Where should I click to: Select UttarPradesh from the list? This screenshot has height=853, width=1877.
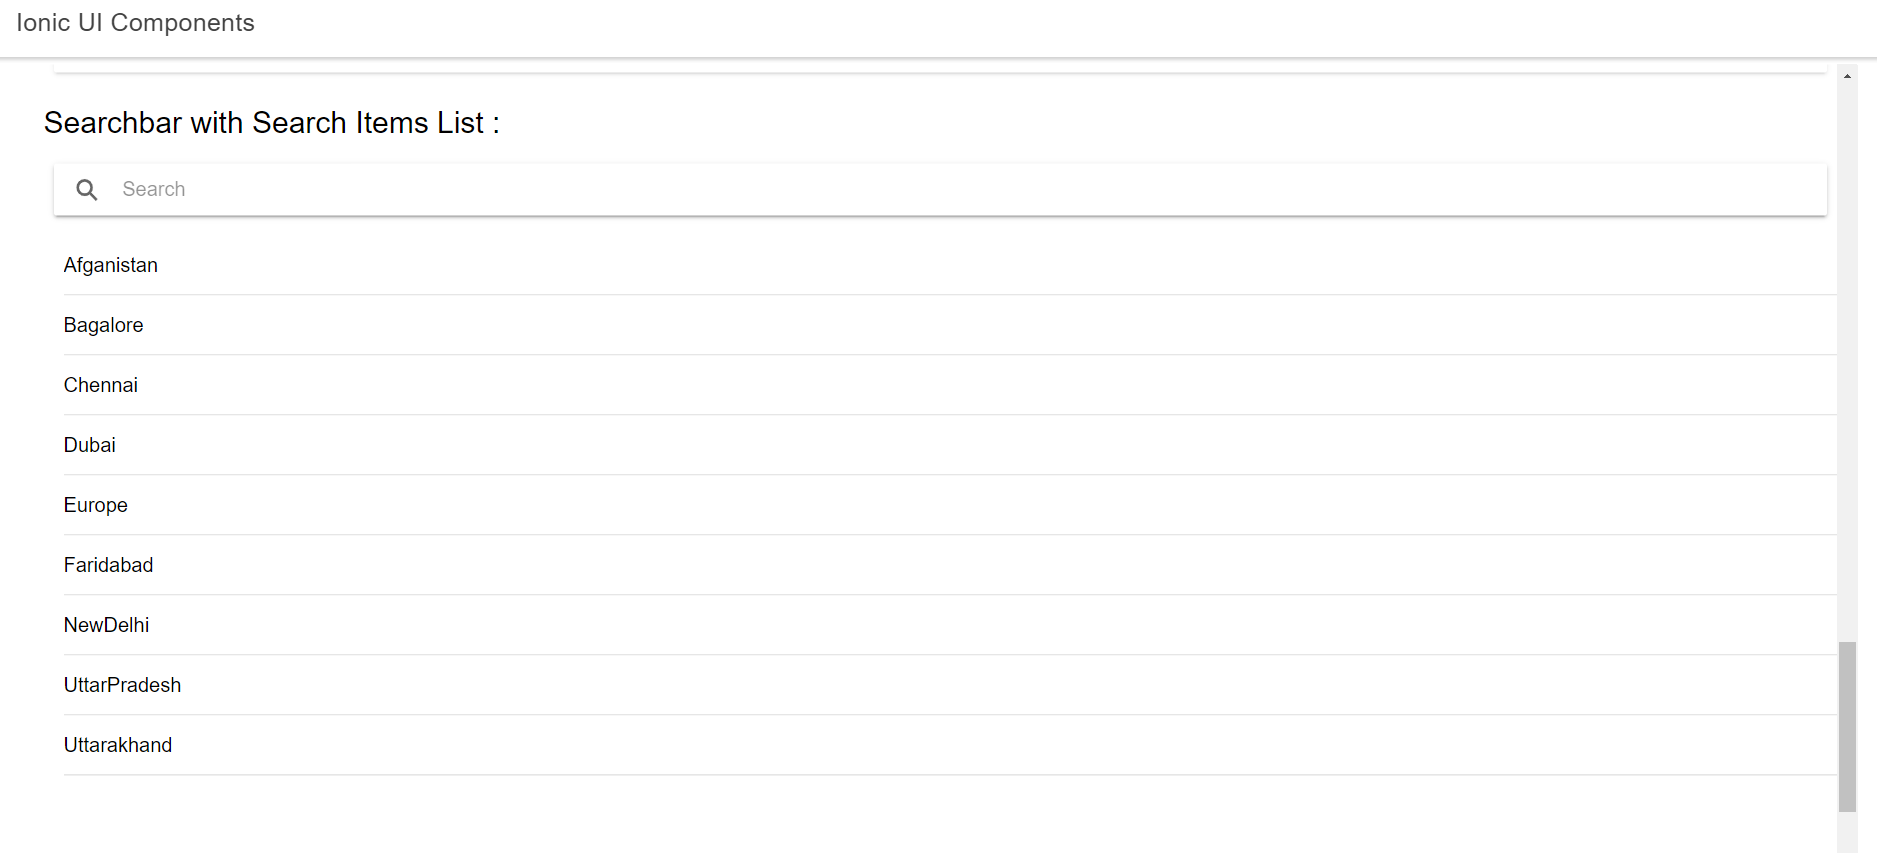point(122,685)
